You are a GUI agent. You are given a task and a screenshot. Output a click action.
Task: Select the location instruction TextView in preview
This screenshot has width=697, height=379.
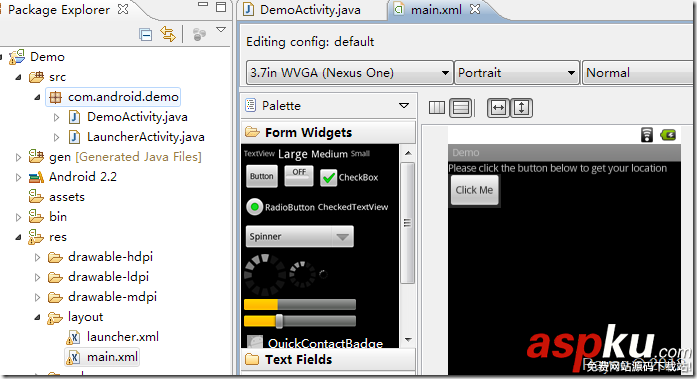pyautogui.click(x=557, y=168)
